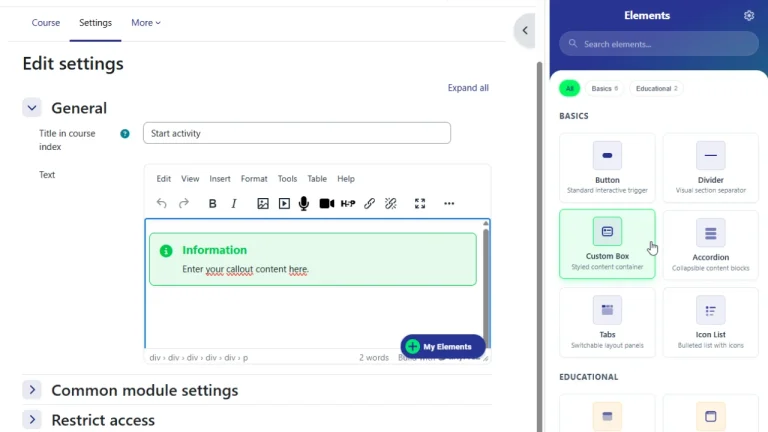
Task: Open the editor Help menu
Action: click(346, 179)
